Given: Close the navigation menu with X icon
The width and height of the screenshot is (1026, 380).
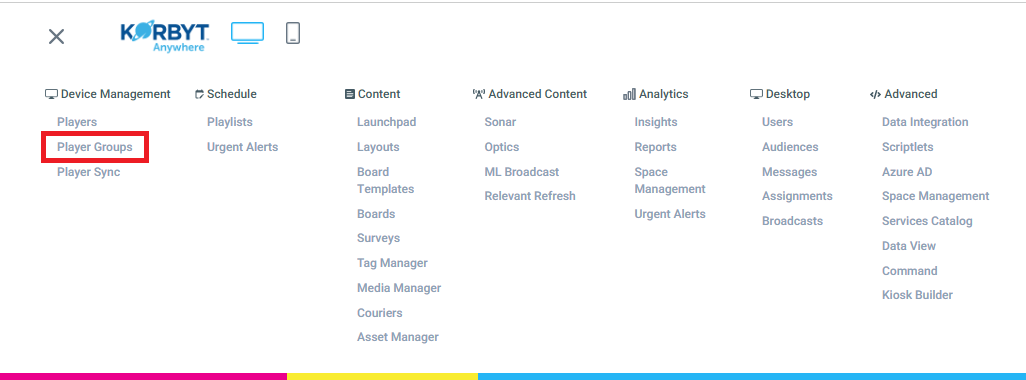Looking at the screenshot, I should pyautogui.click(x=56, y=37).
